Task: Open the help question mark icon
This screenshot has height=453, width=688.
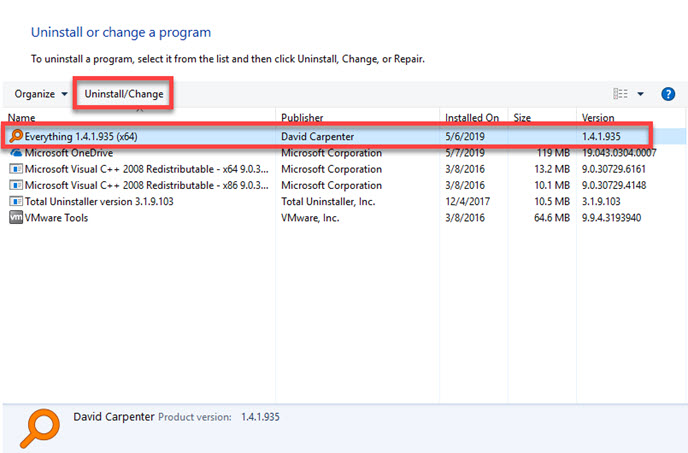Action: point(668,94)
